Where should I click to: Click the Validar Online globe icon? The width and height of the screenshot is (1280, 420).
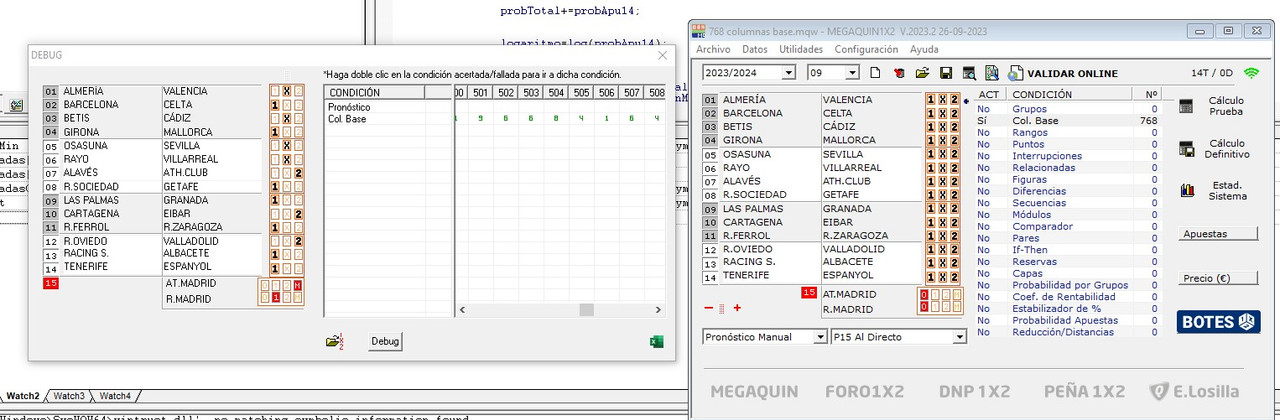pos(1015,73)
